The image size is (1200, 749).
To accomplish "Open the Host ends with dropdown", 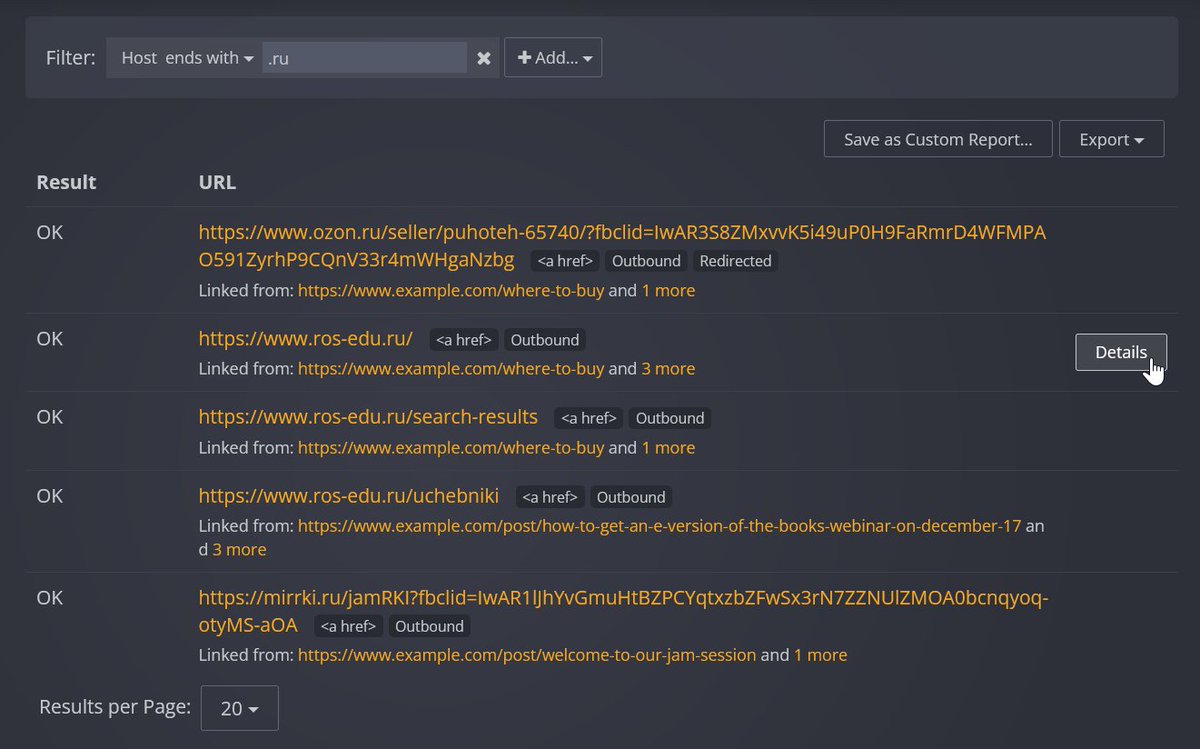I will click(x=187, y=58).
